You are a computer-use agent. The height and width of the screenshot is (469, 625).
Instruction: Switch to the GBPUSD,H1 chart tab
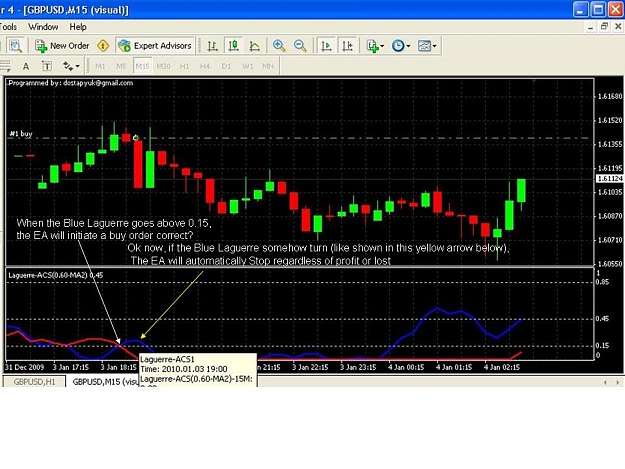pyautogui.click(x=34, y=382)
